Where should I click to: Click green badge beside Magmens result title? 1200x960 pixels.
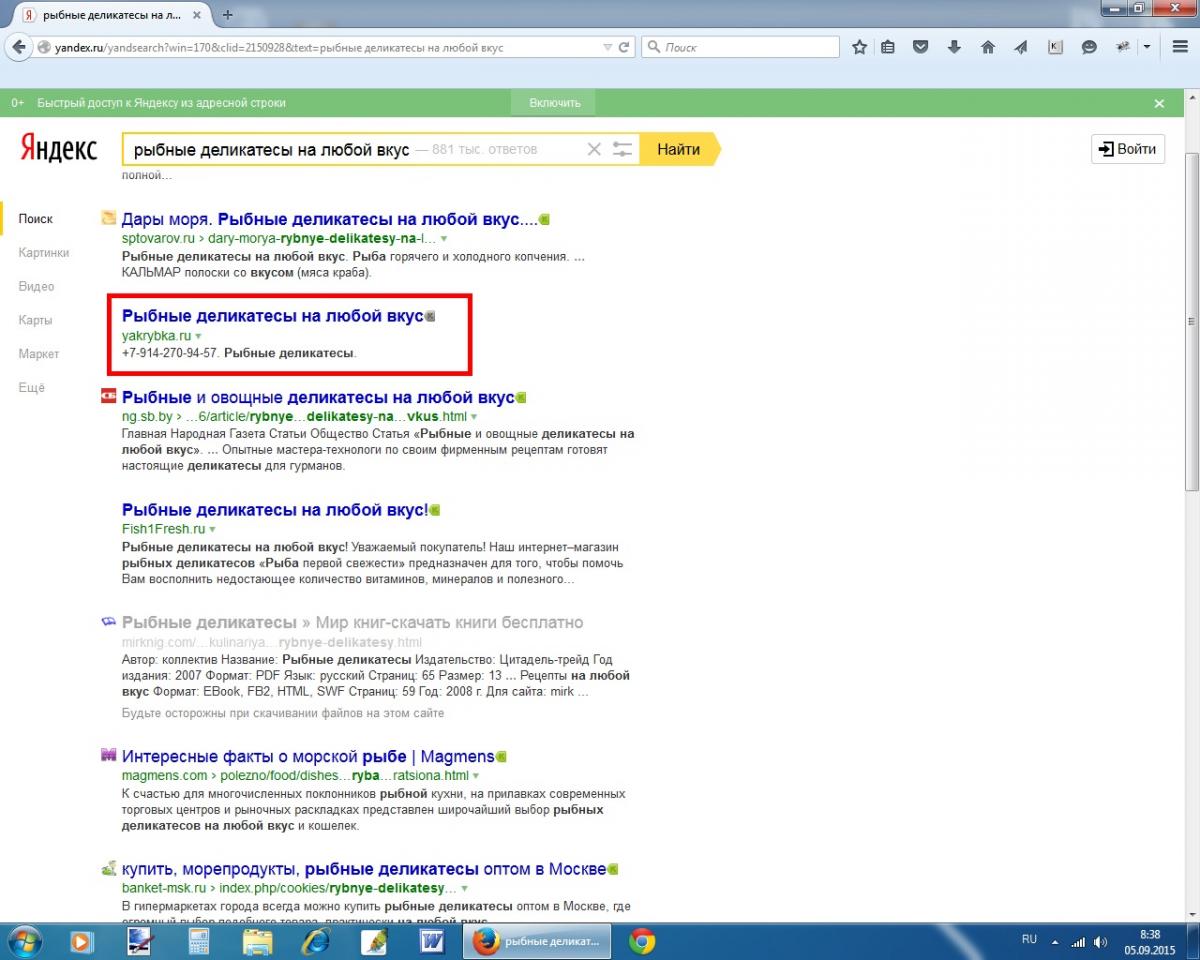pos(501,756)
